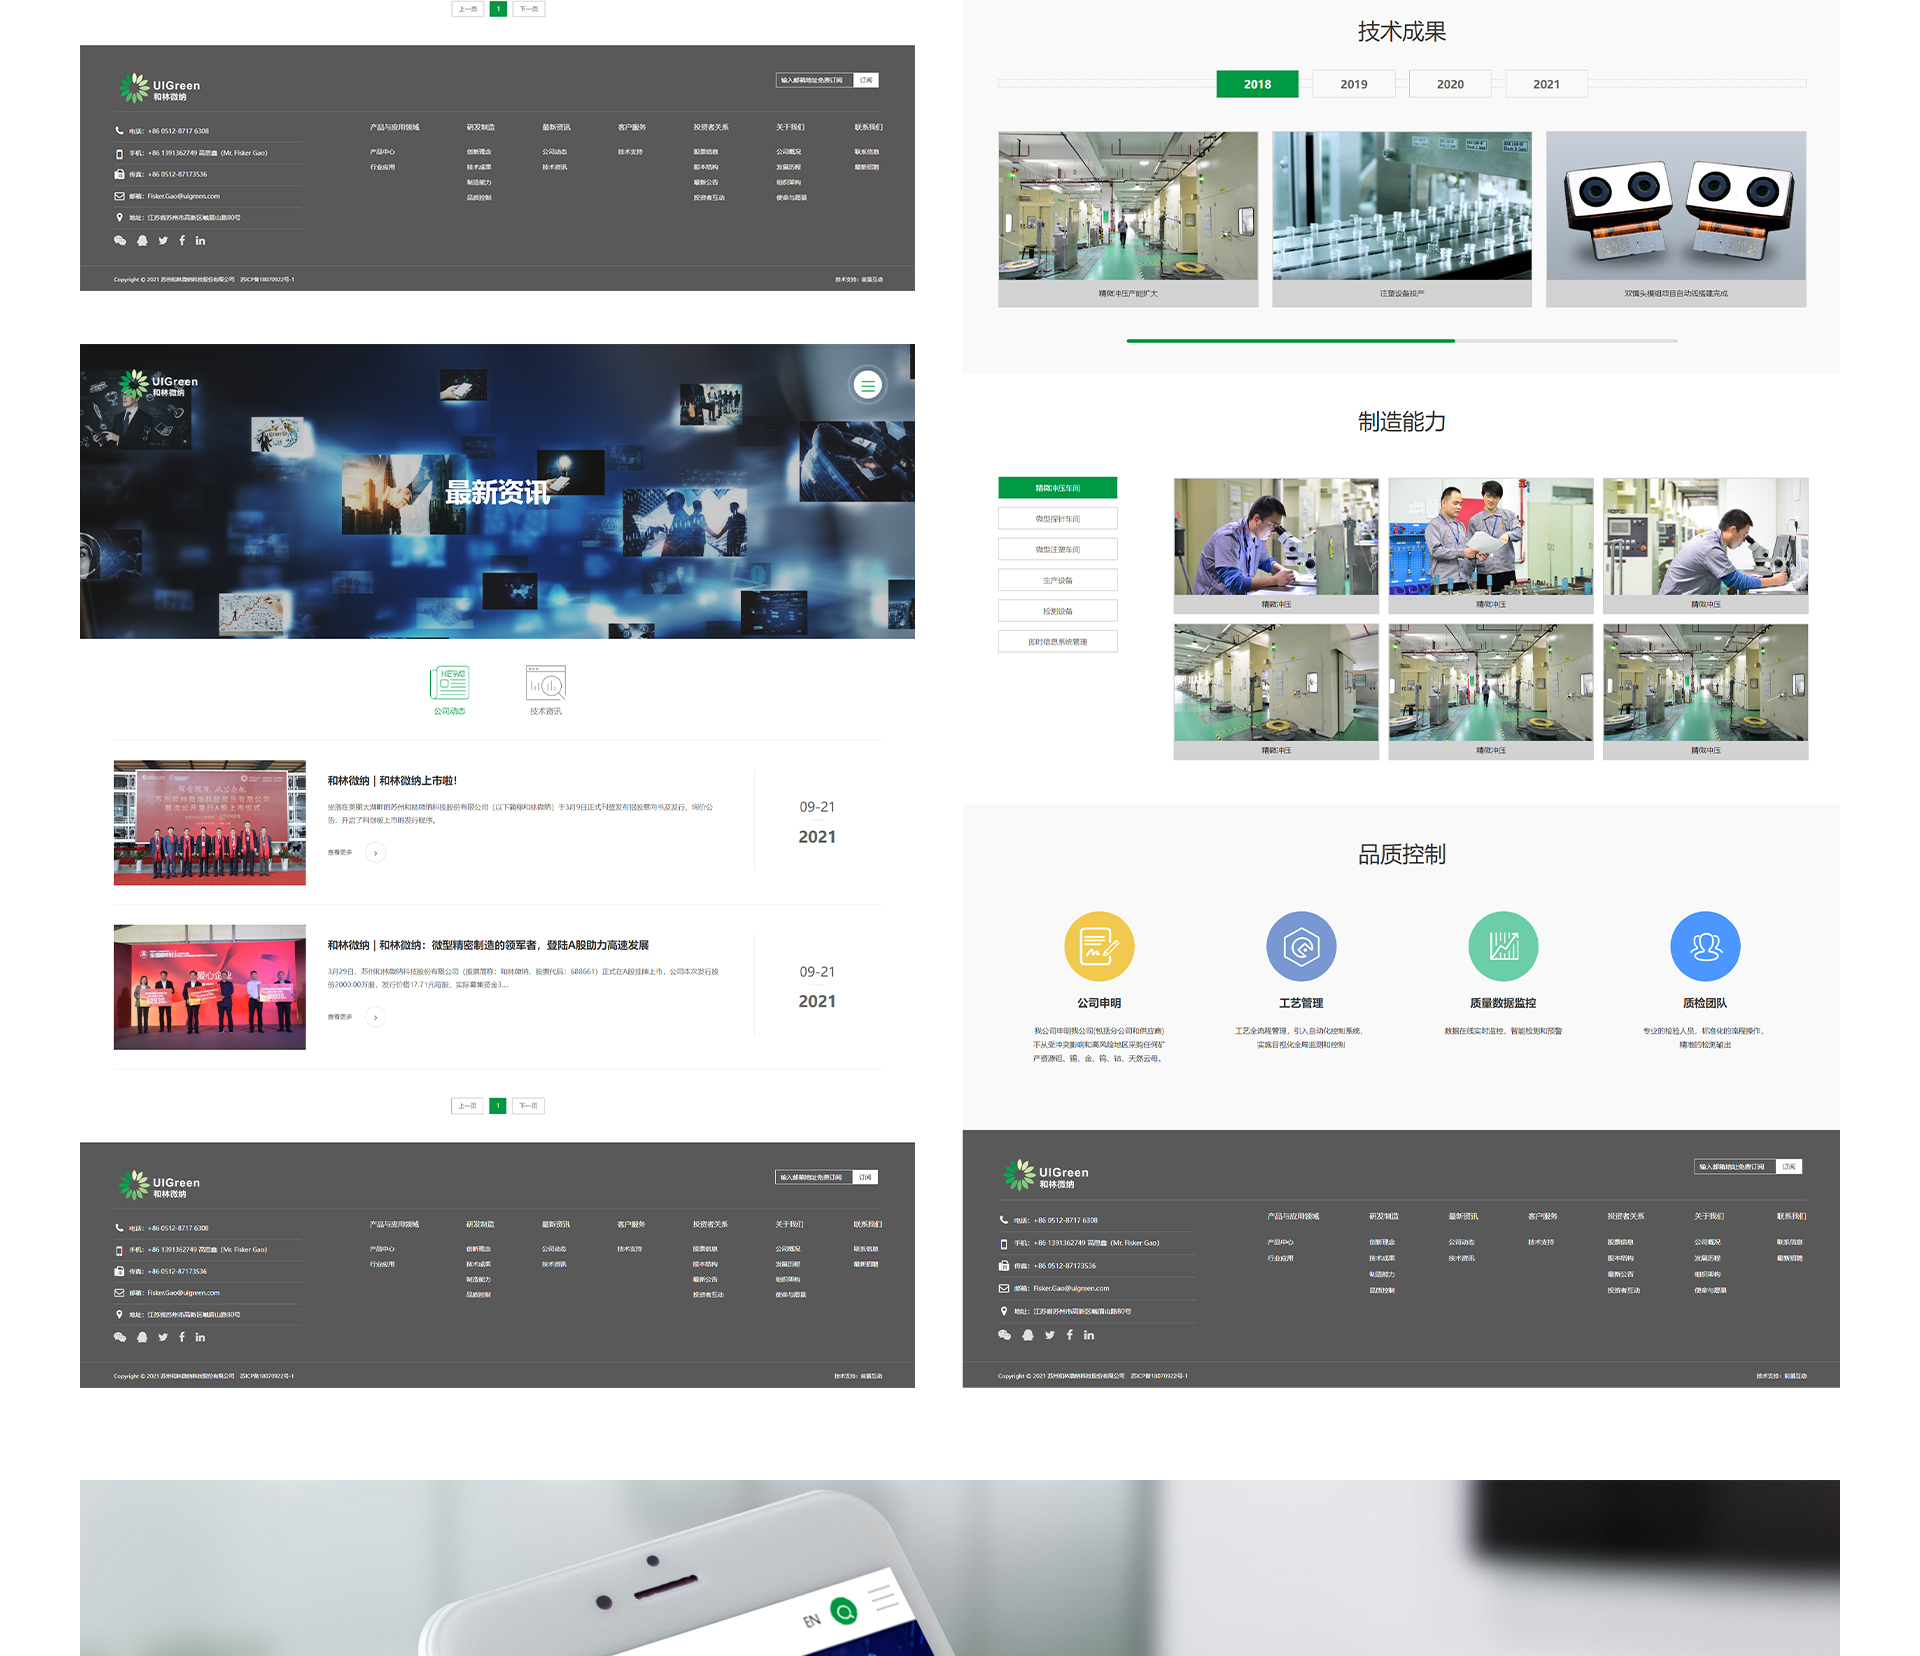Click 客户服务 in footer below news list
This screenshot has width=1920, height=1656.
click(631, 1224)
